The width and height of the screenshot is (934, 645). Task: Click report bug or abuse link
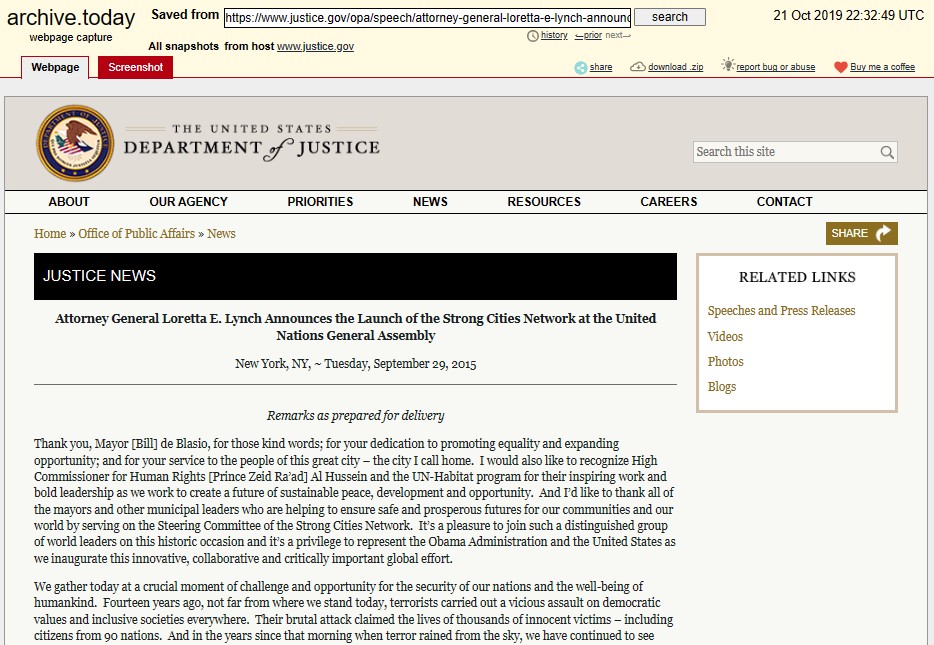pyautogui.click(x=776, y=67)
